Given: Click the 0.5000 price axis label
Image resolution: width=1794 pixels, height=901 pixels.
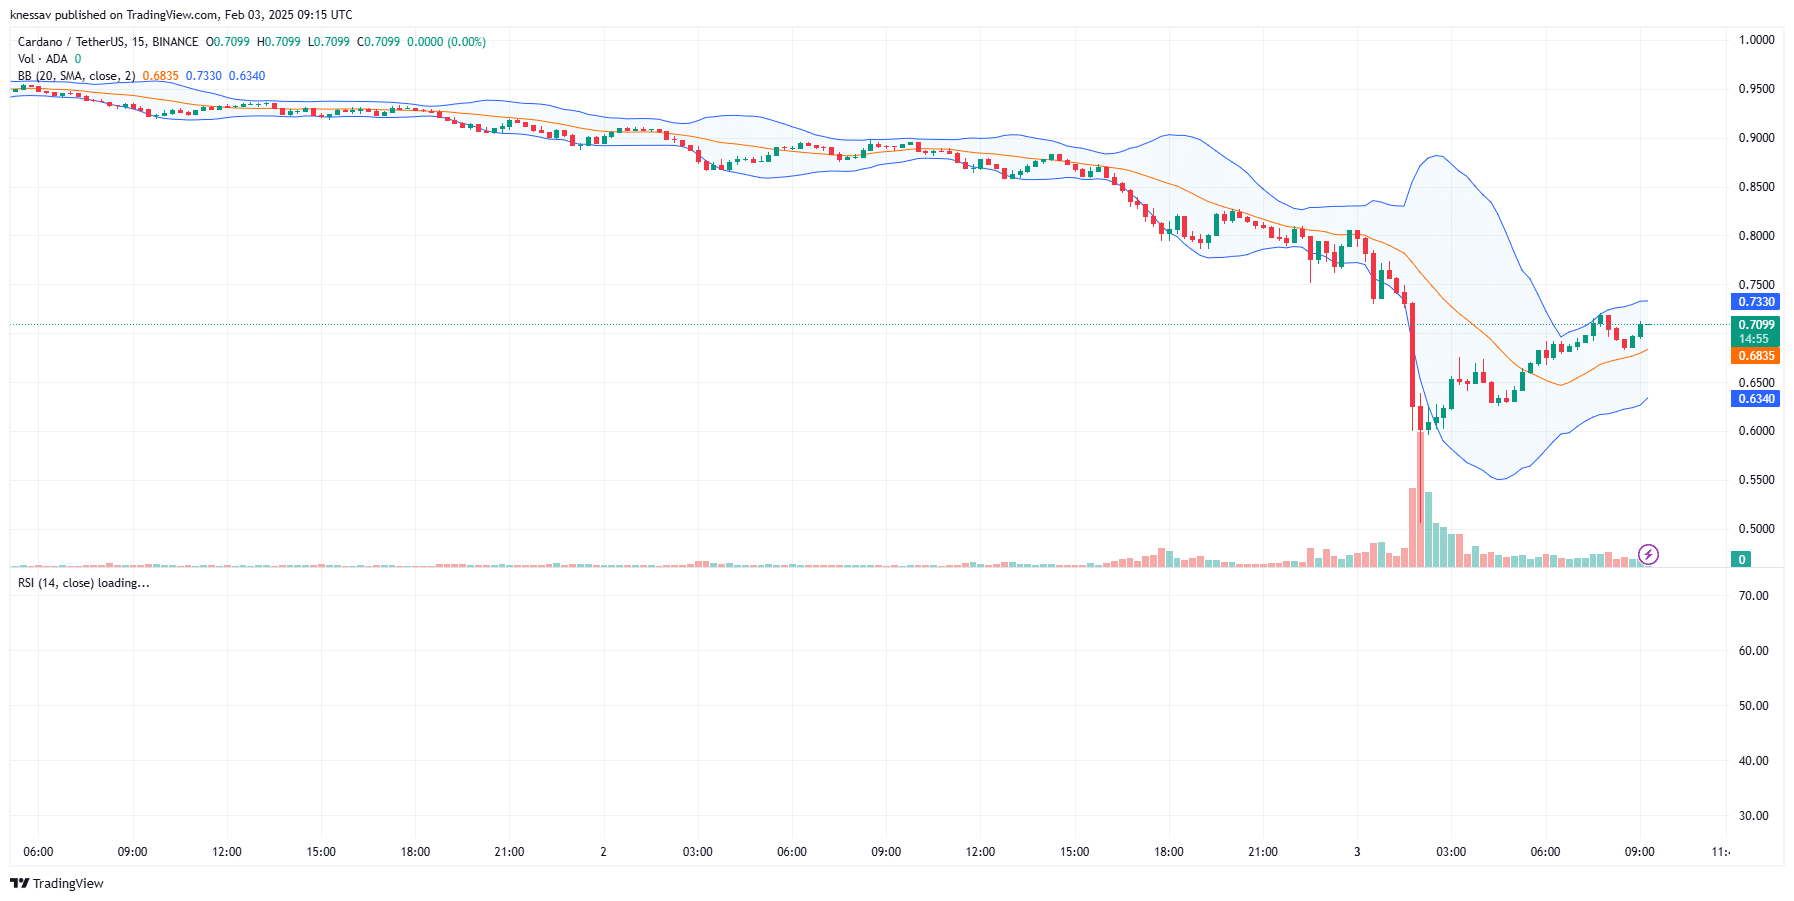Looking at the screenshot, I should (1756, 529).
